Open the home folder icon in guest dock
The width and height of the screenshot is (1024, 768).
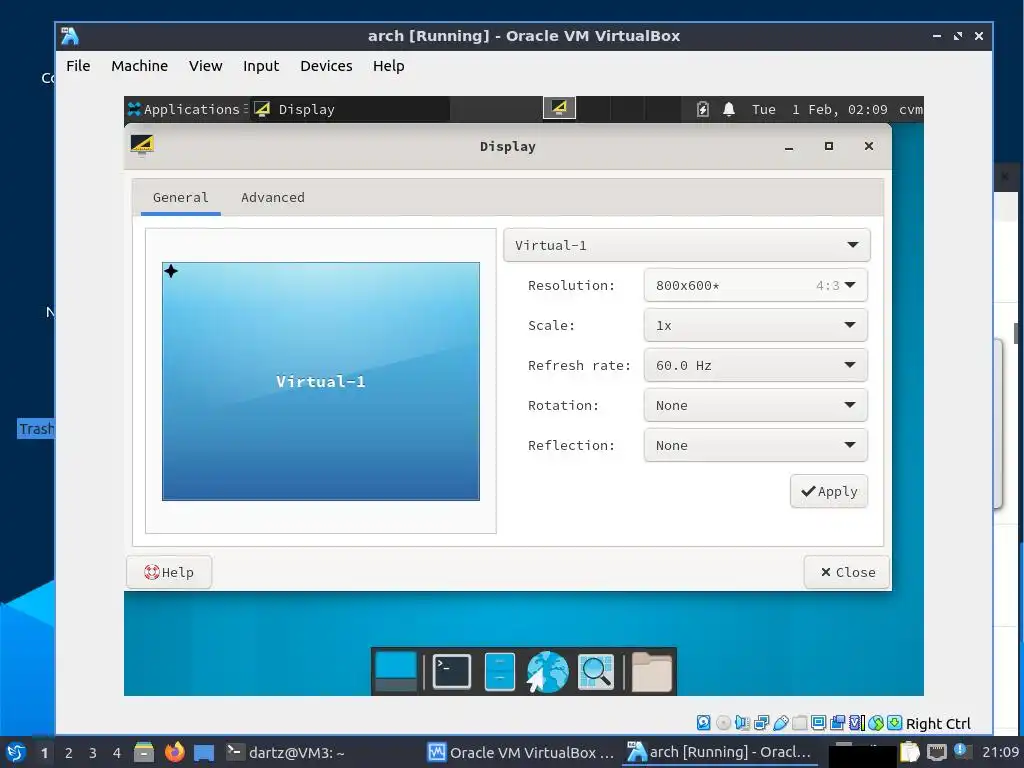click(x=651, y=671)
